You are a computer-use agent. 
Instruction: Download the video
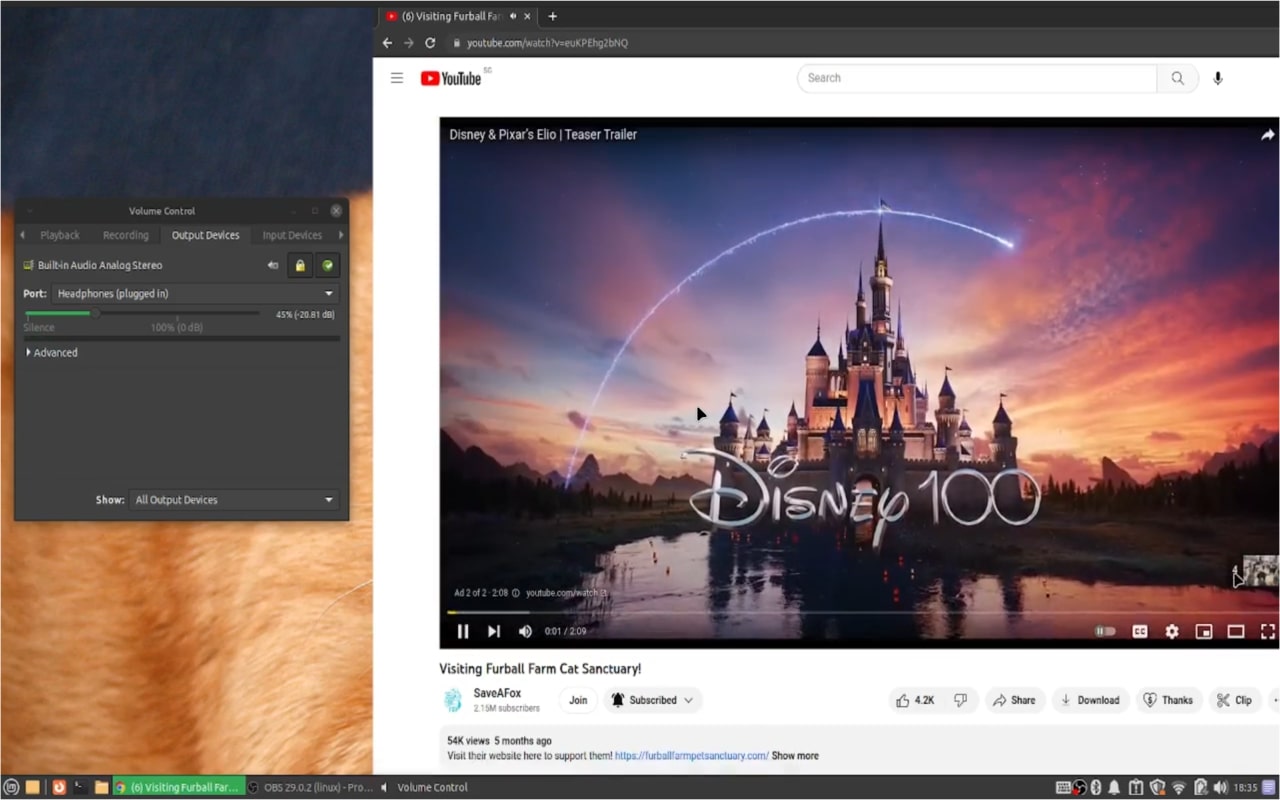coord(1090,700)
